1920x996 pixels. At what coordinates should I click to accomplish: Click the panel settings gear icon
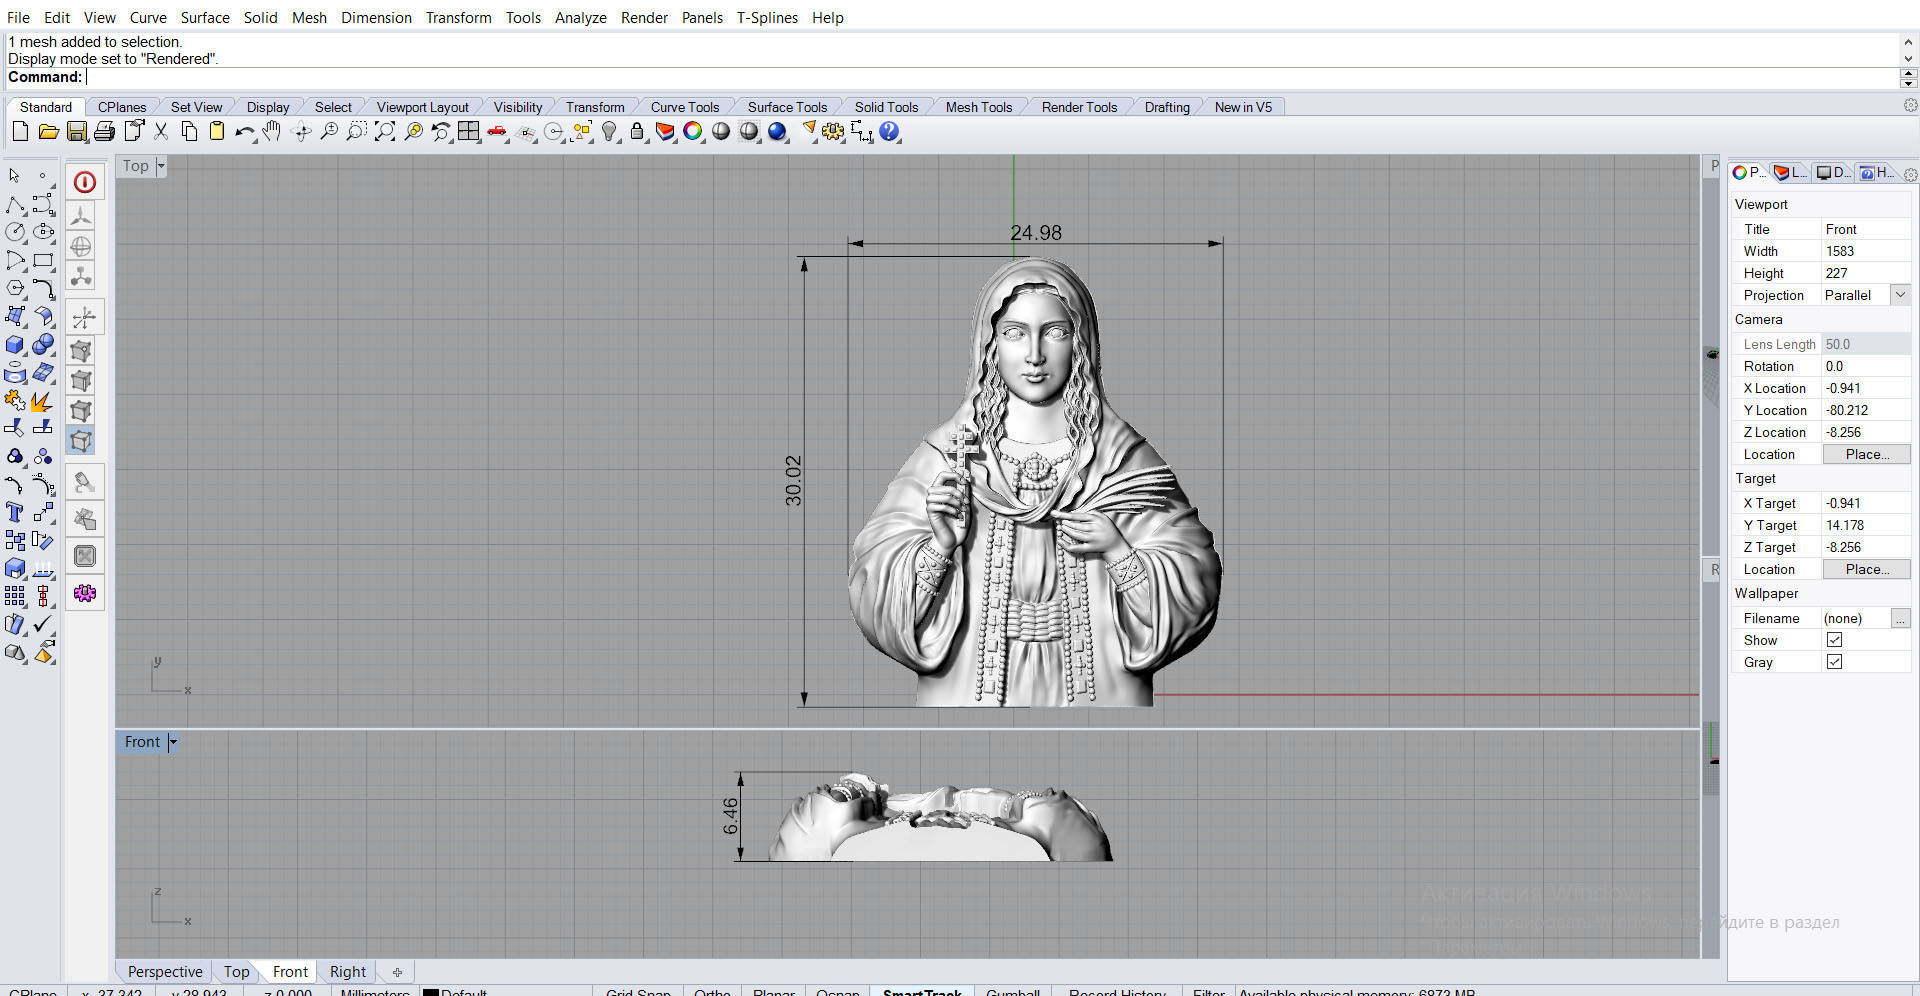point(1910,174)
